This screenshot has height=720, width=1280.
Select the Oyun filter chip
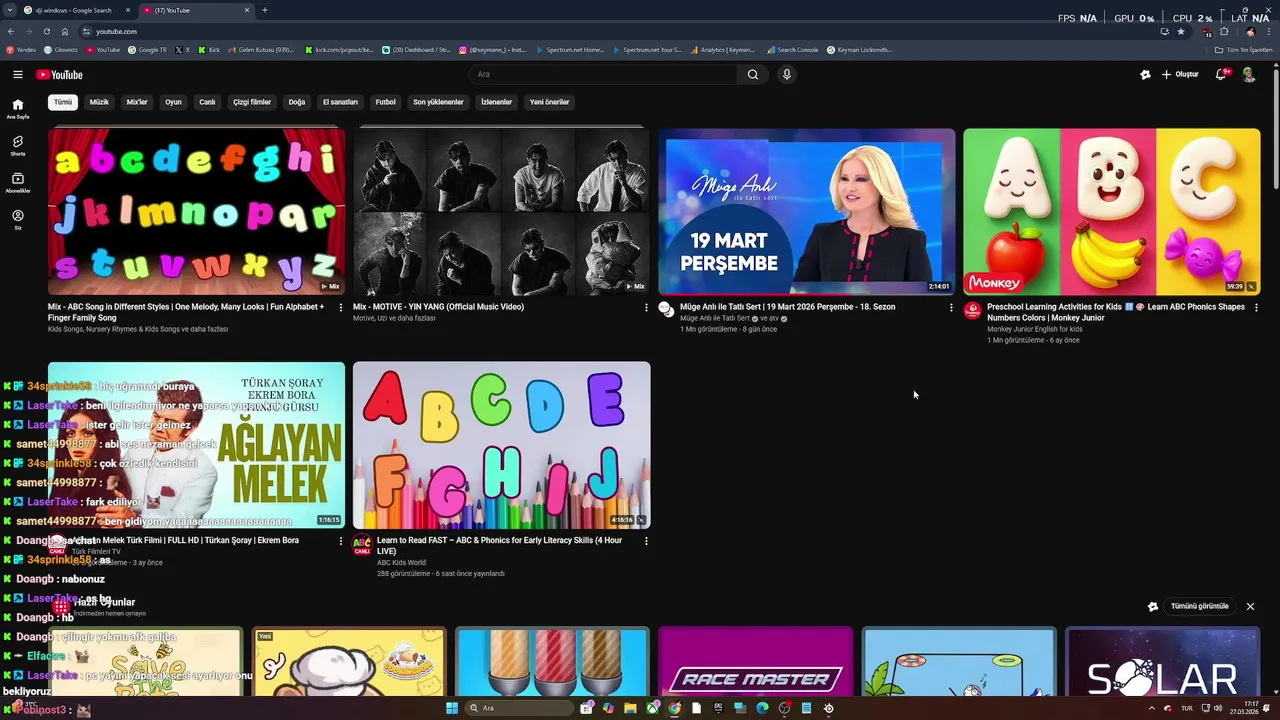[x=173, y=102]
